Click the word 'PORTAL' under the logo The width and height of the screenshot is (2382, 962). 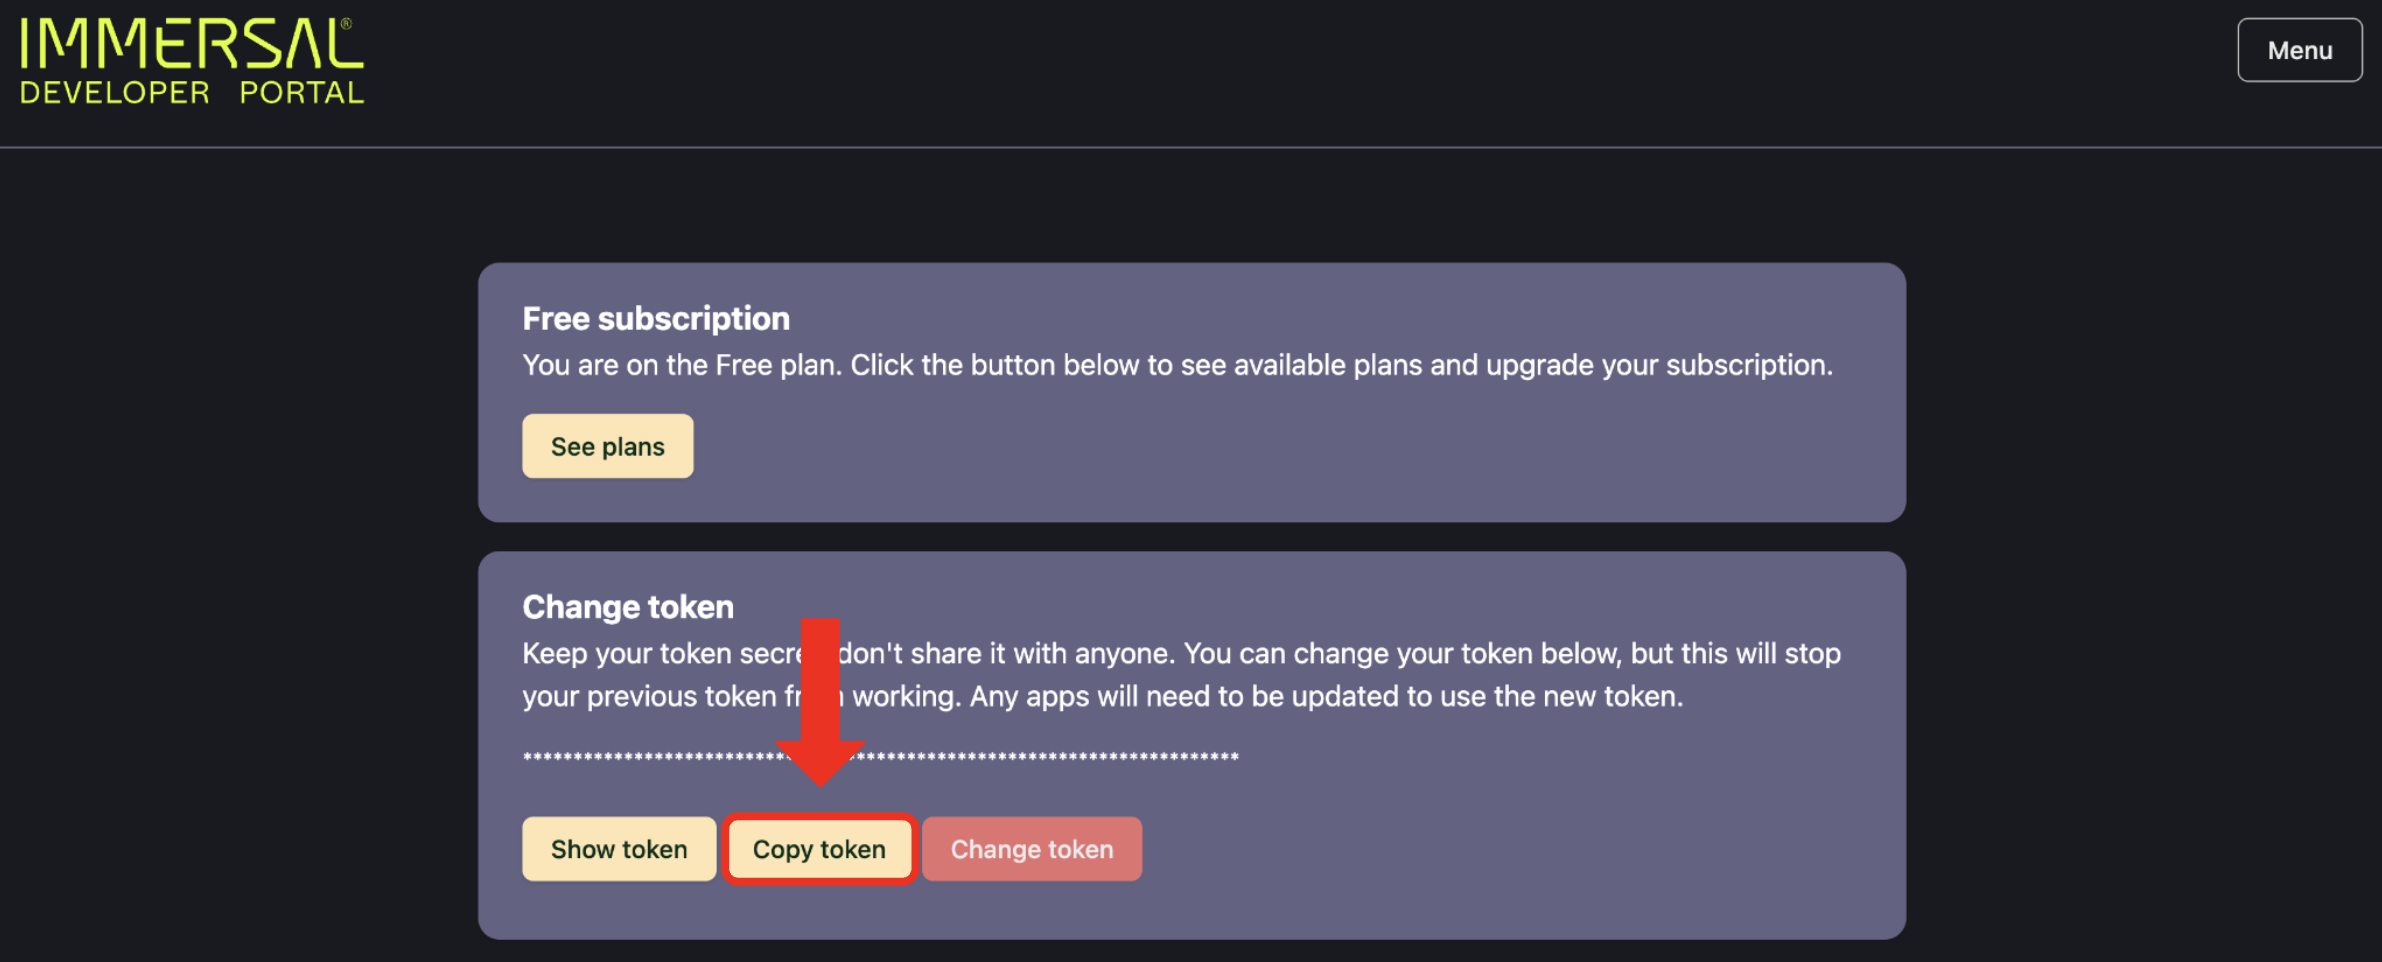301,93
